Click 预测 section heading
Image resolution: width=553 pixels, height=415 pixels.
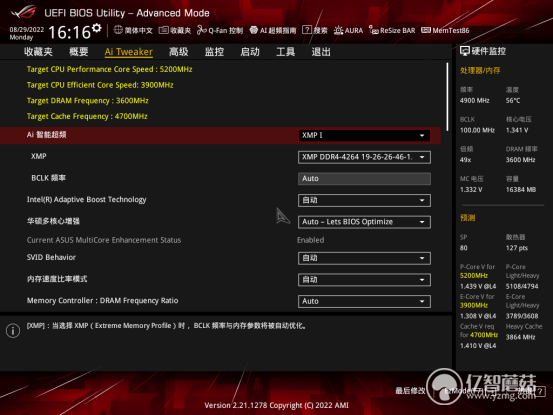(468, 218)
